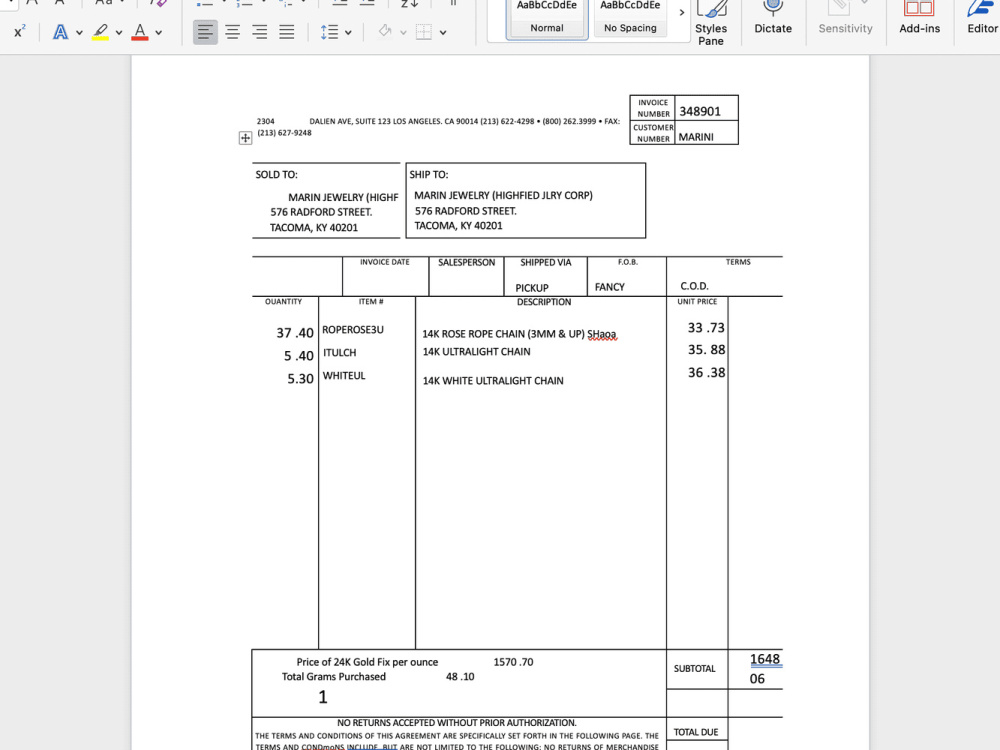Open the Styles Pane
Image resolution: width=1000 pixels, height=750 pixels.
pos(711,23)
